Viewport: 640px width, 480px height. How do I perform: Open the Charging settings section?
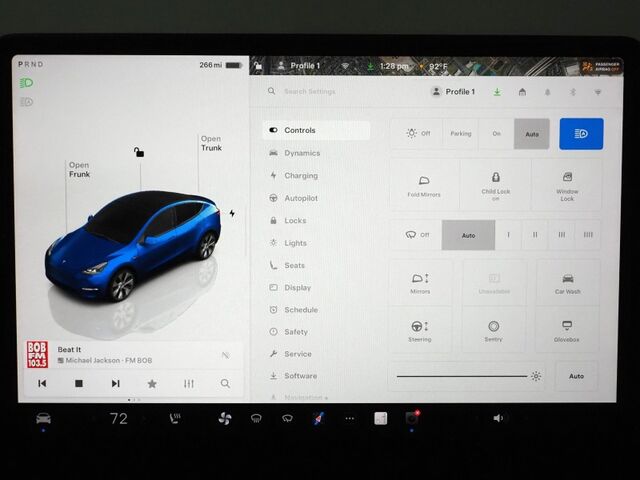[x=294, y=176]
